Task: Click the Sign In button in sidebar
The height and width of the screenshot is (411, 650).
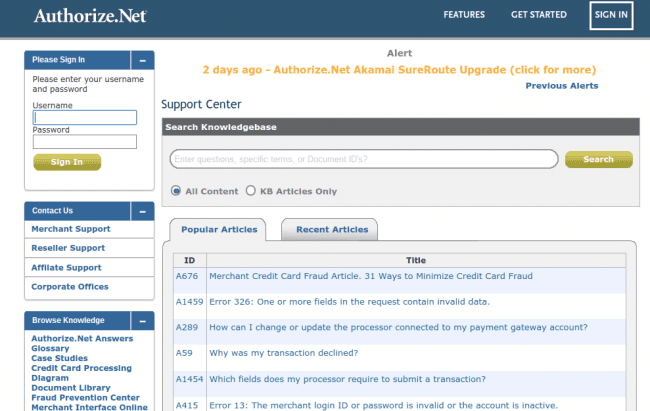Action: point(67,162)
